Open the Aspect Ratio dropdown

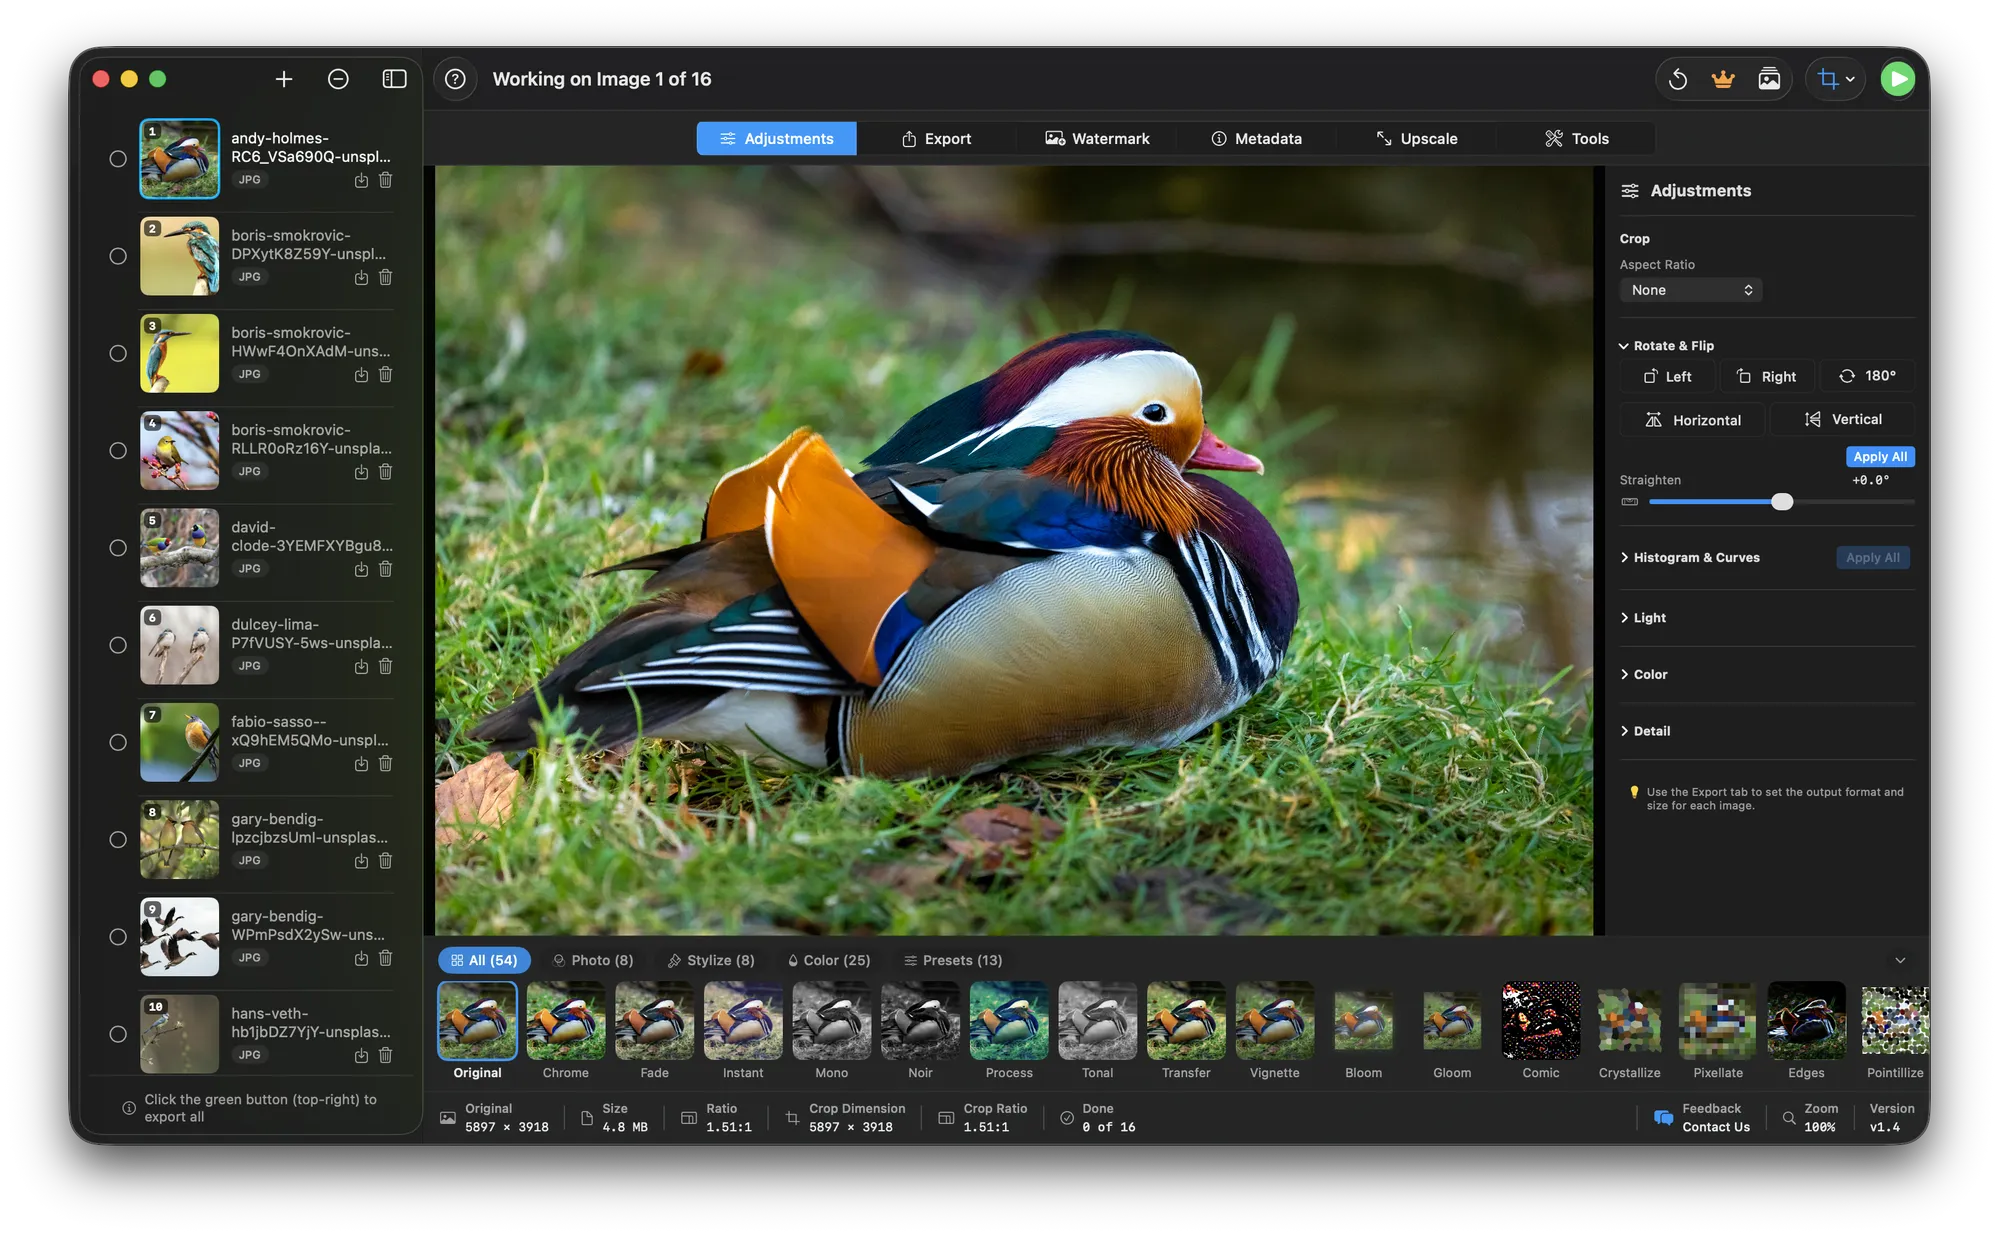coord(1691,290)
